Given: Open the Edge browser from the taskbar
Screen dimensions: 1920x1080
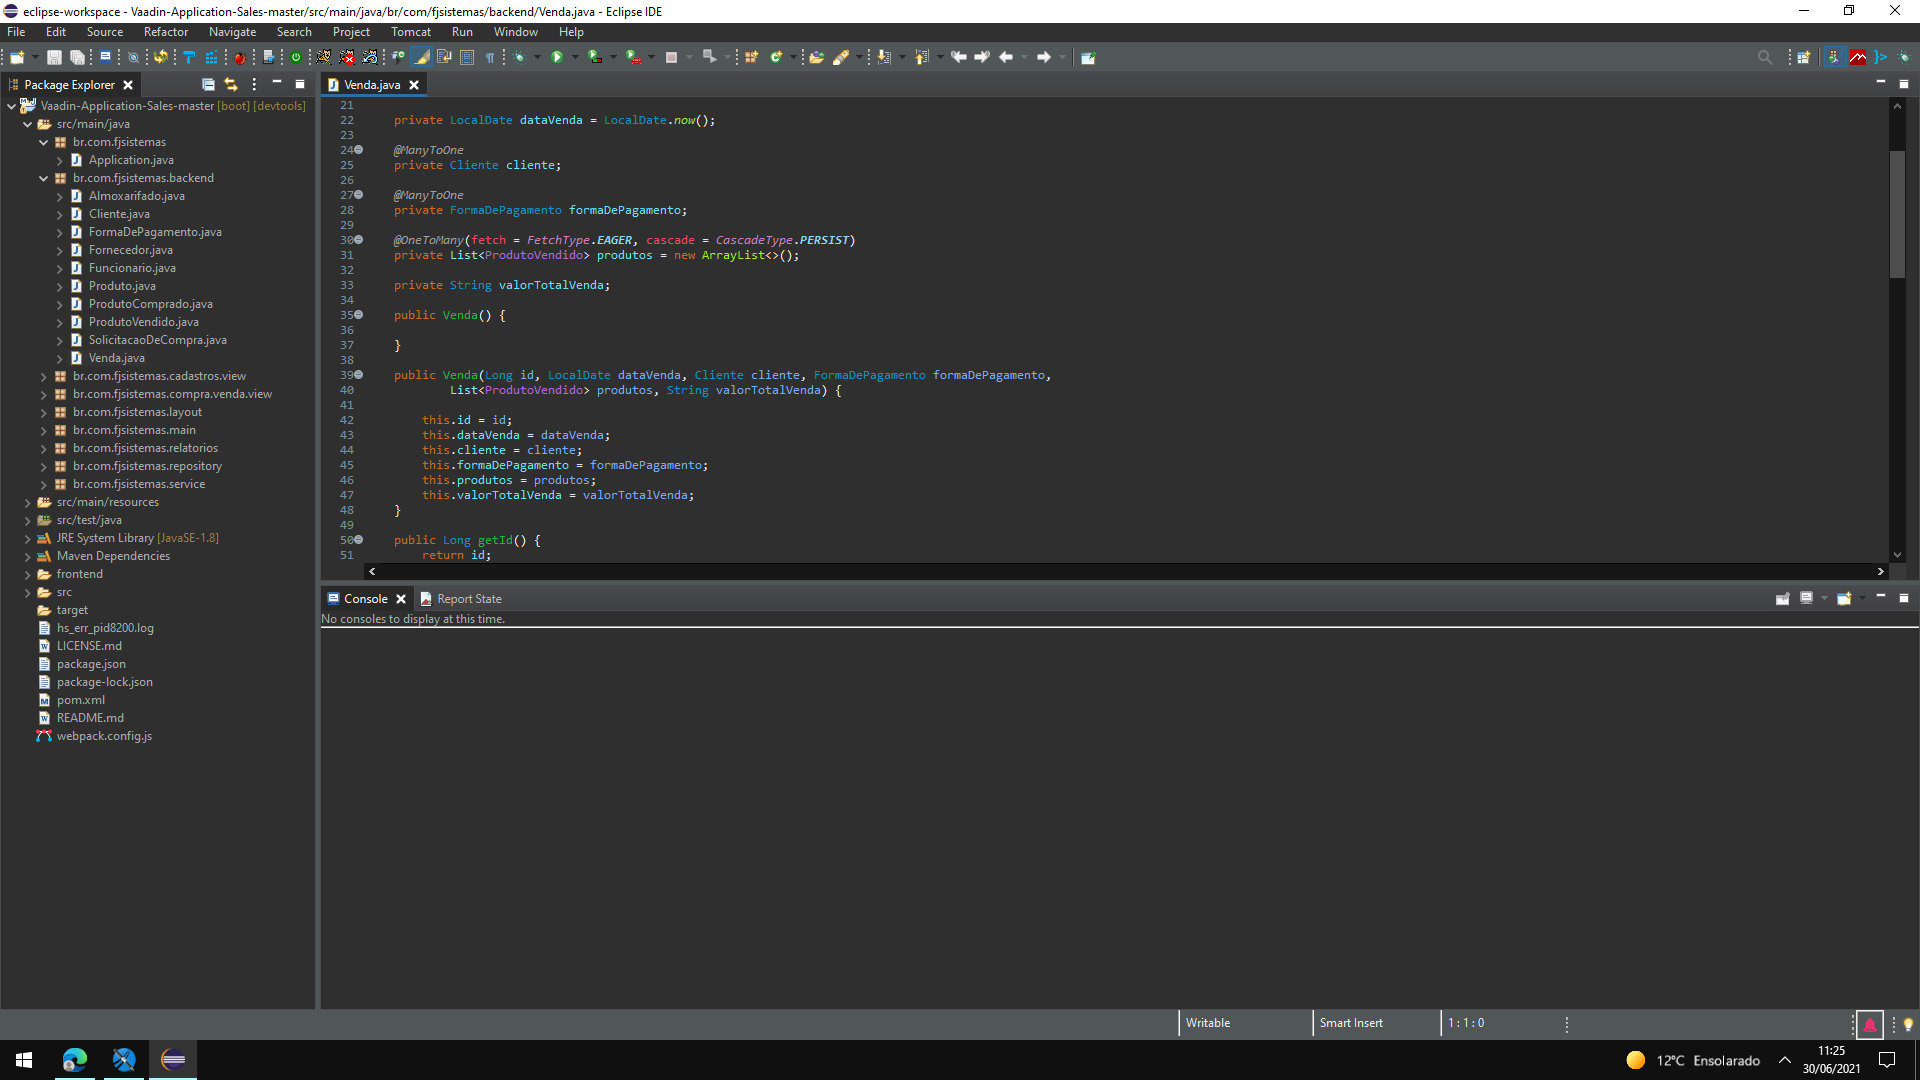Looking at the screenshot, I should point(75,1060).
